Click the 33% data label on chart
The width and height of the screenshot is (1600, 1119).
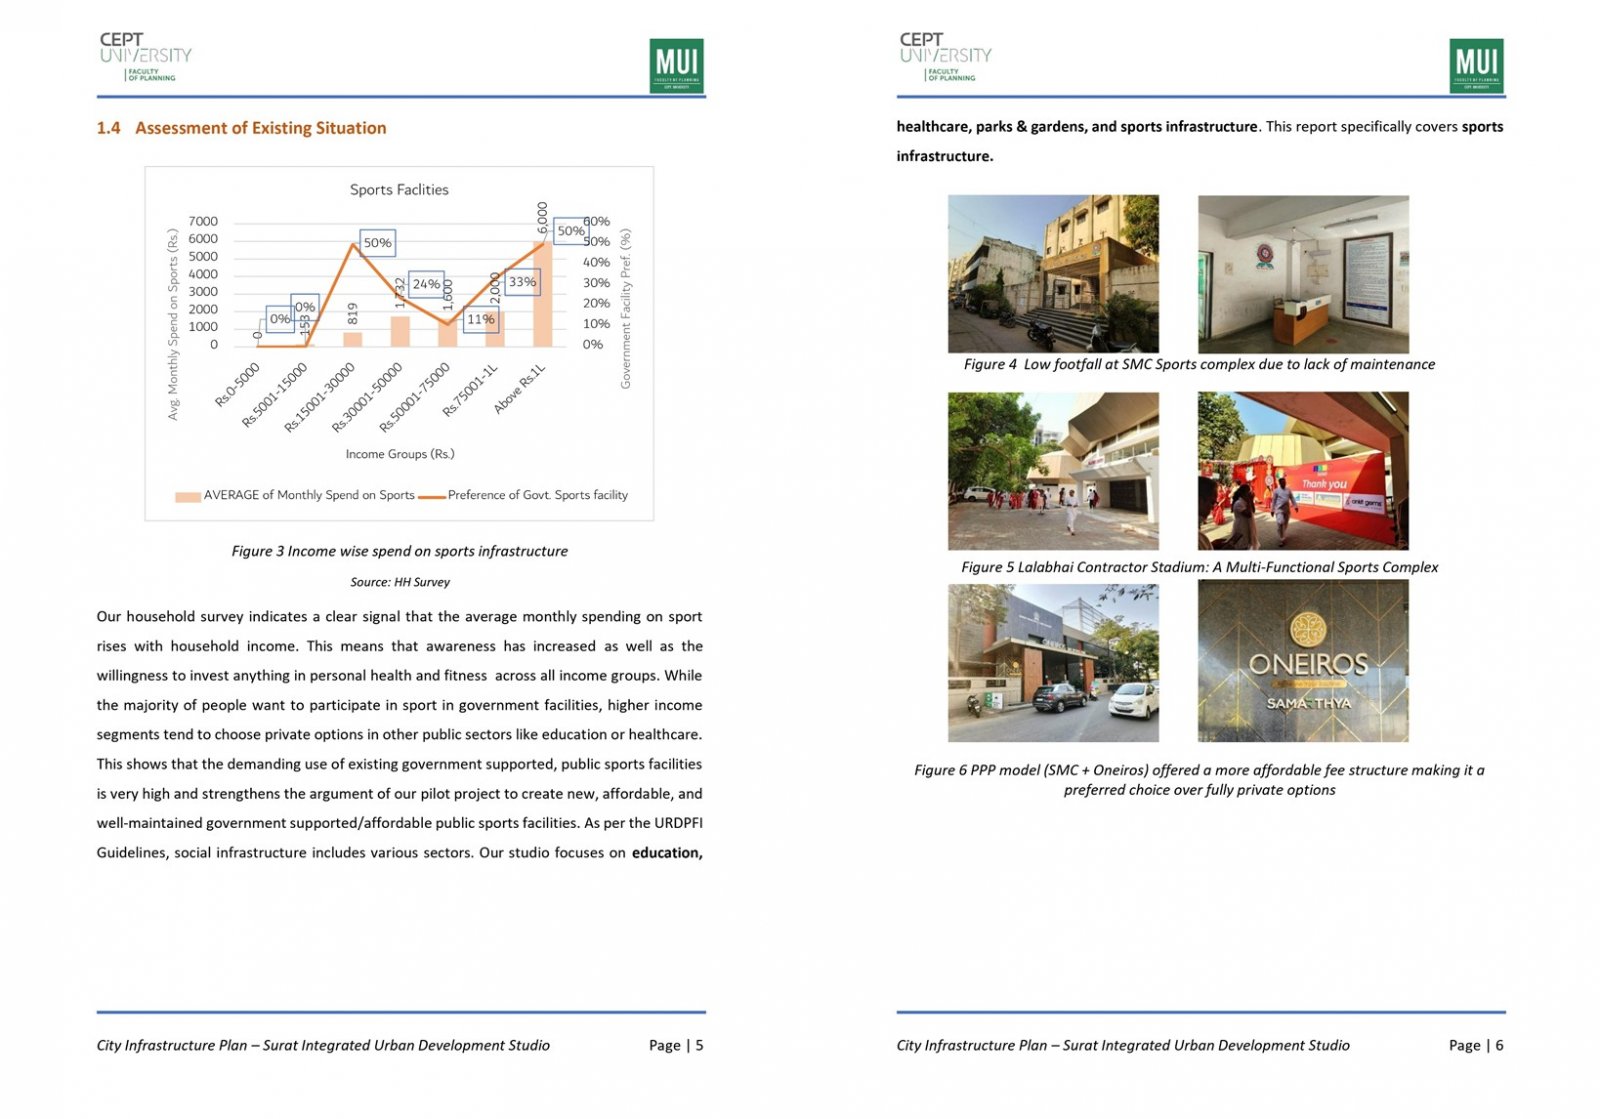pos(522,282)
